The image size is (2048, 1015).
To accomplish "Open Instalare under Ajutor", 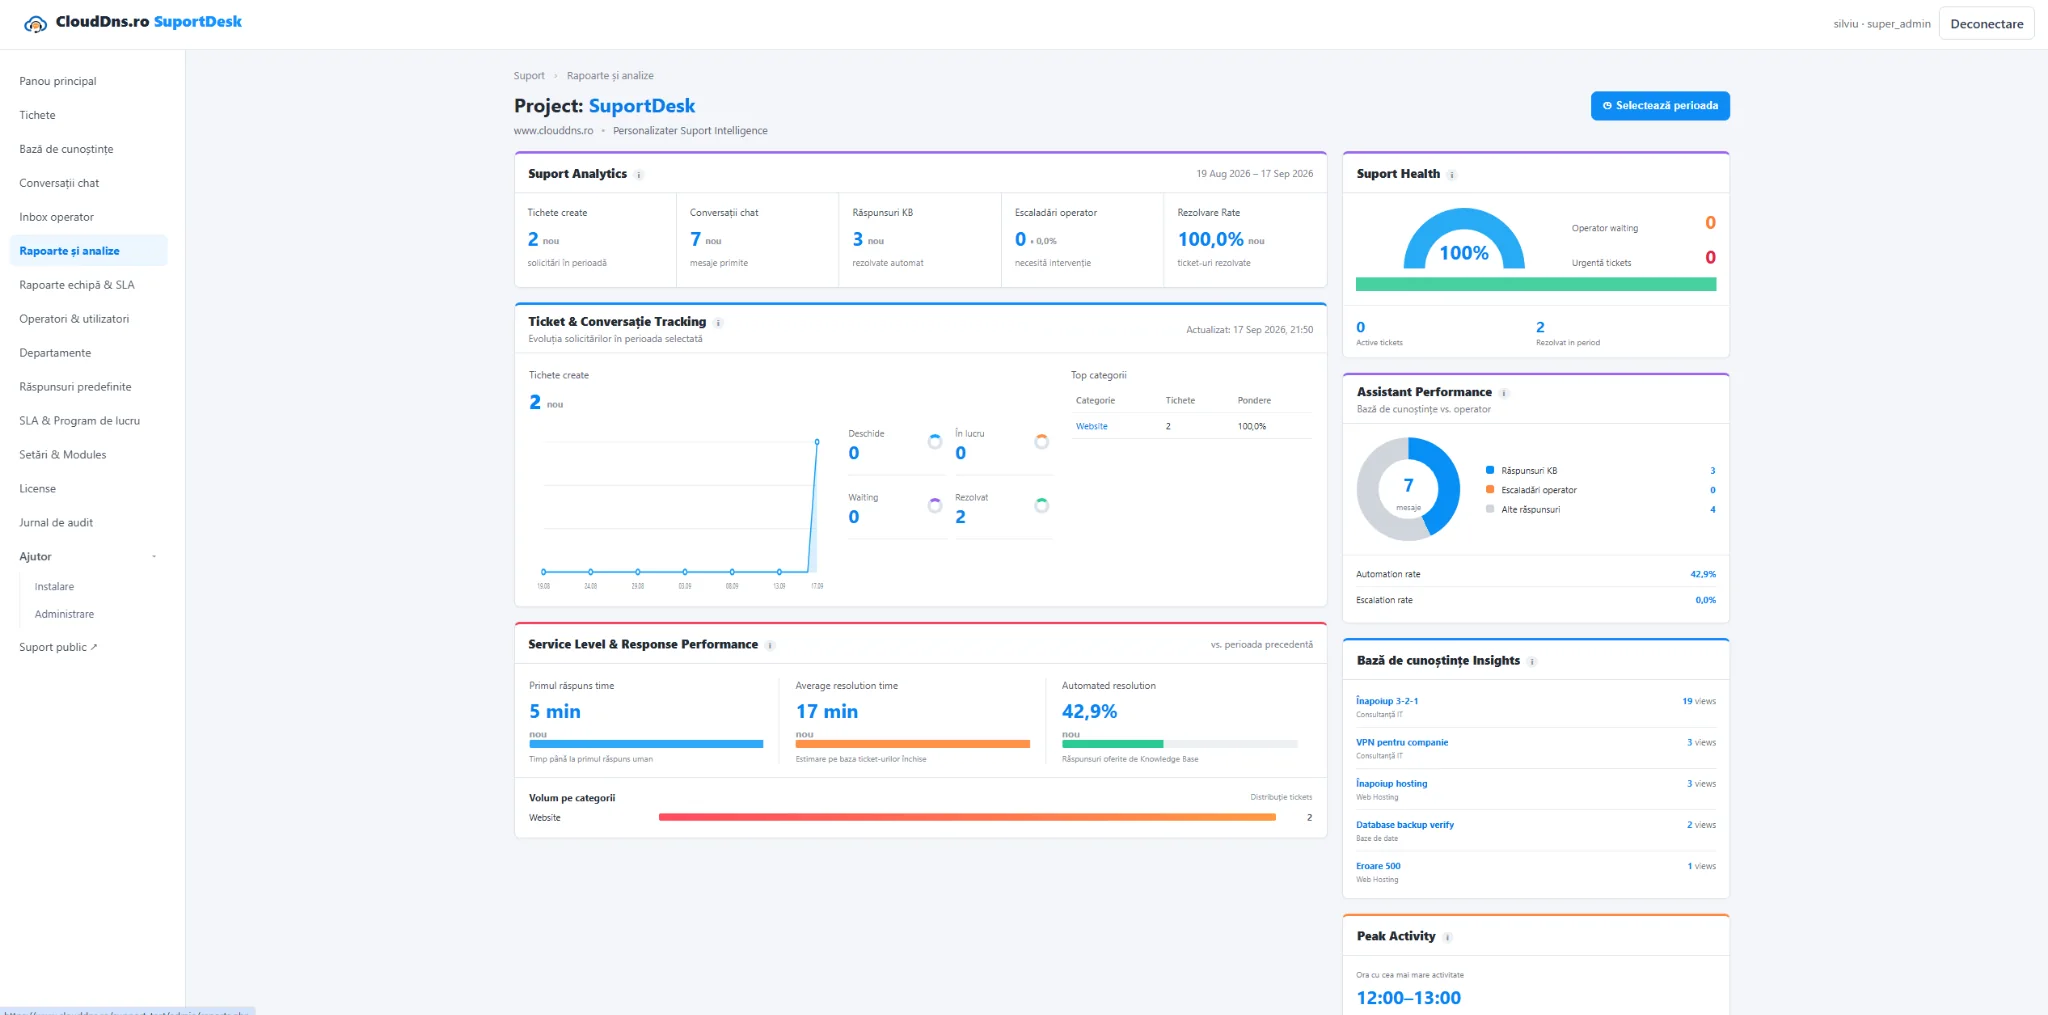I will click(54, 587).
